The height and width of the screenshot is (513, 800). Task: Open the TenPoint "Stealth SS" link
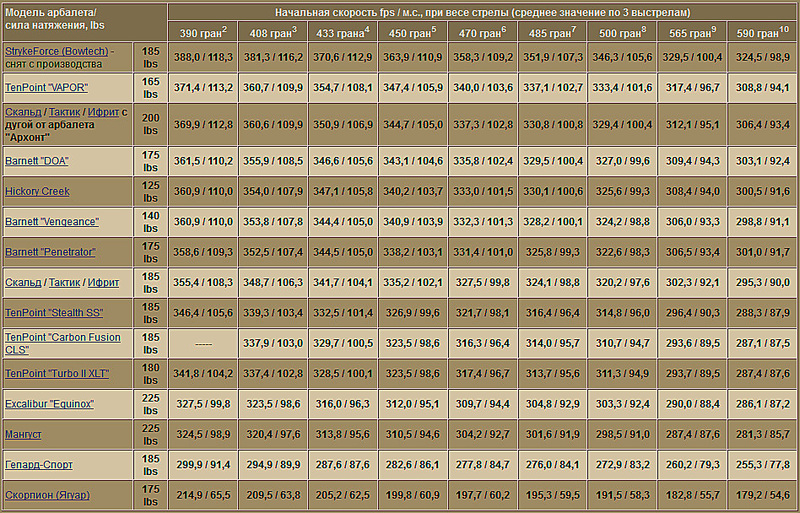54,313
